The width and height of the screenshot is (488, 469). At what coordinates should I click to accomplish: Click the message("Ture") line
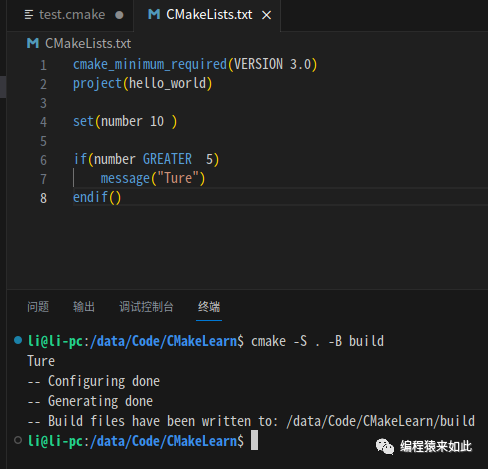pos(153,178)
